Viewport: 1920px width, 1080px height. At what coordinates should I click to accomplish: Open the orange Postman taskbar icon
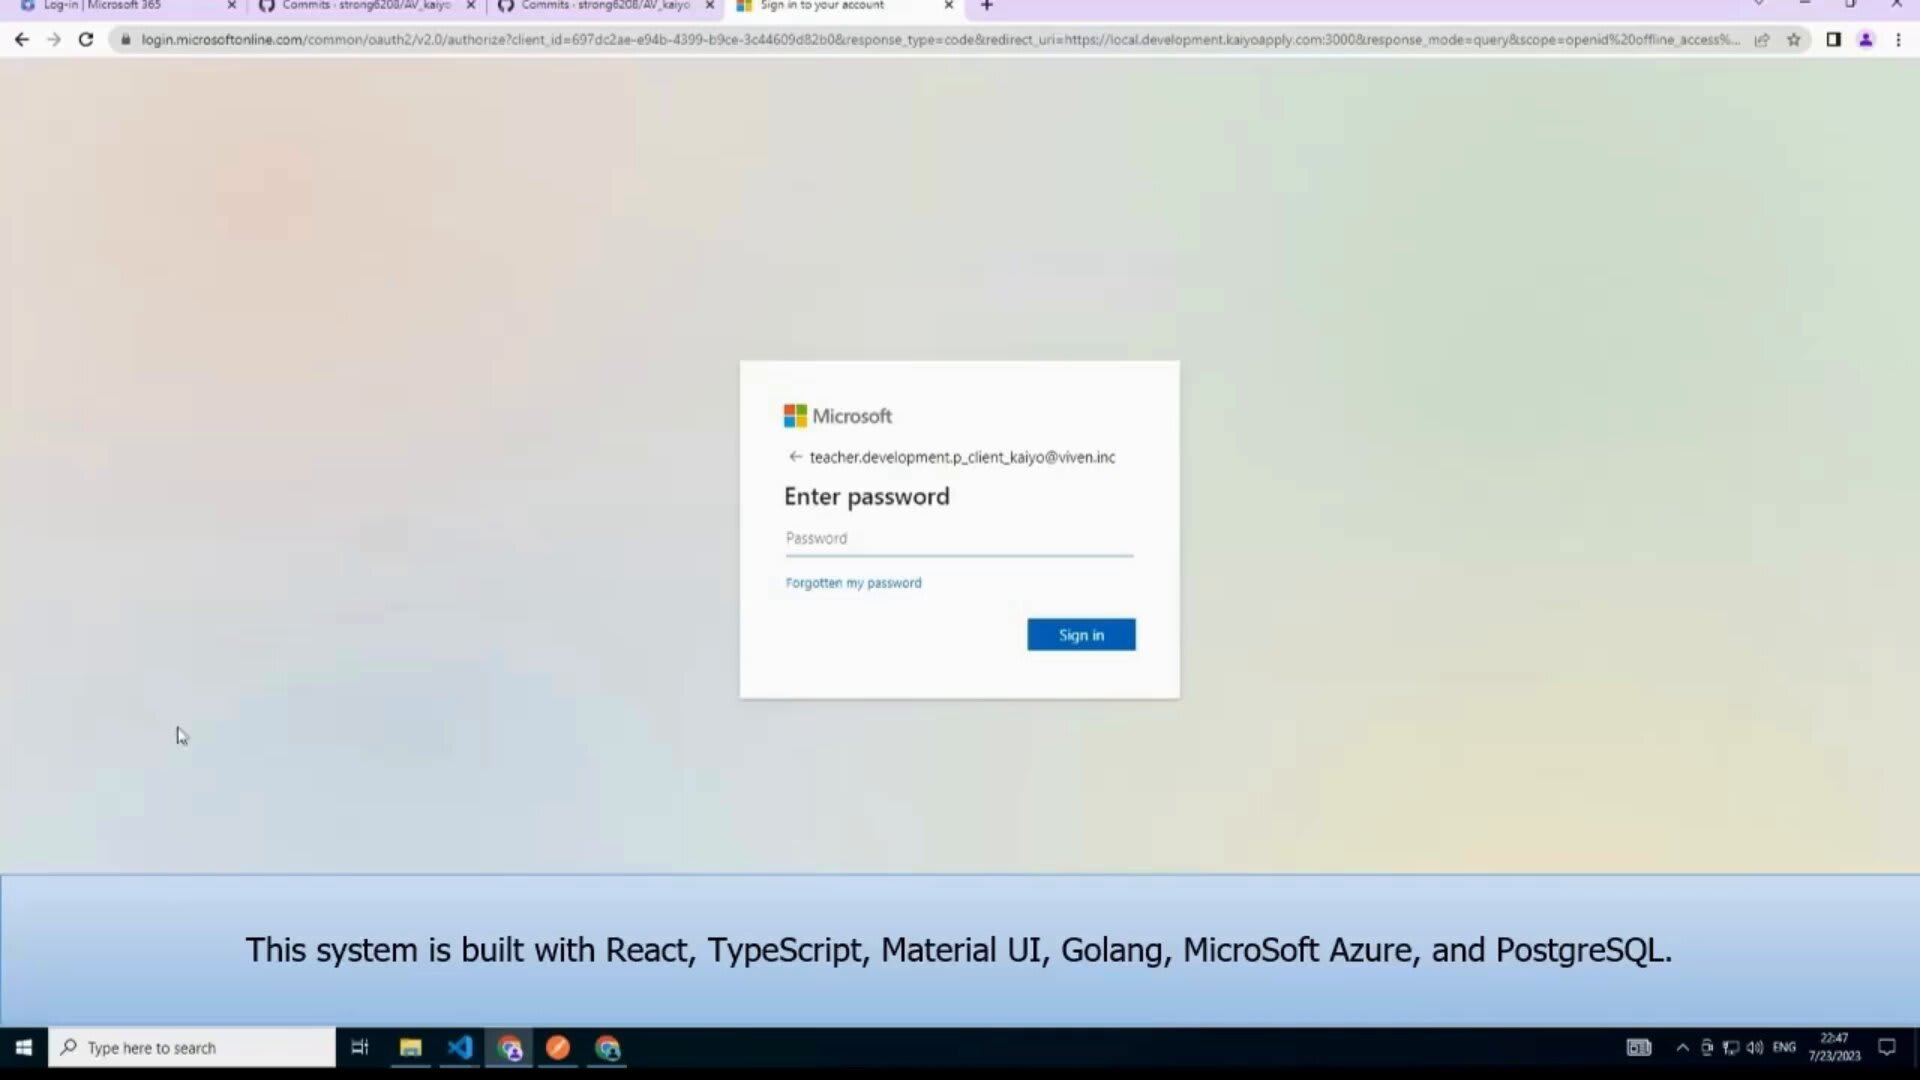pyautogui.click(x=558, y=1048)
